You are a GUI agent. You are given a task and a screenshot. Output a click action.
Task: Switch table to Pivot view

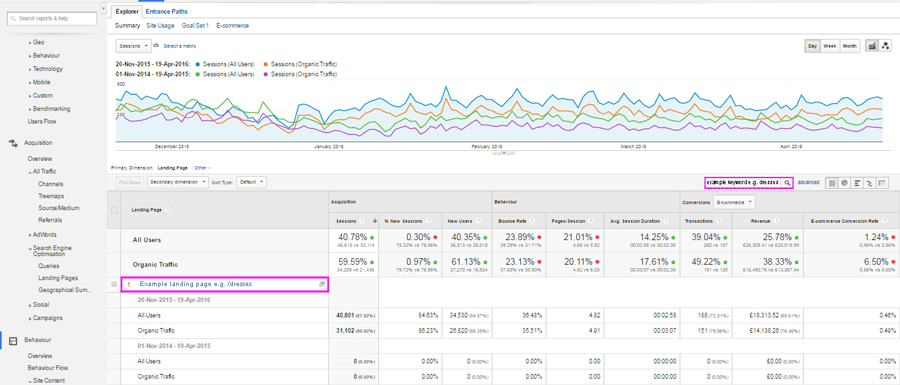(x=883, y=182)
